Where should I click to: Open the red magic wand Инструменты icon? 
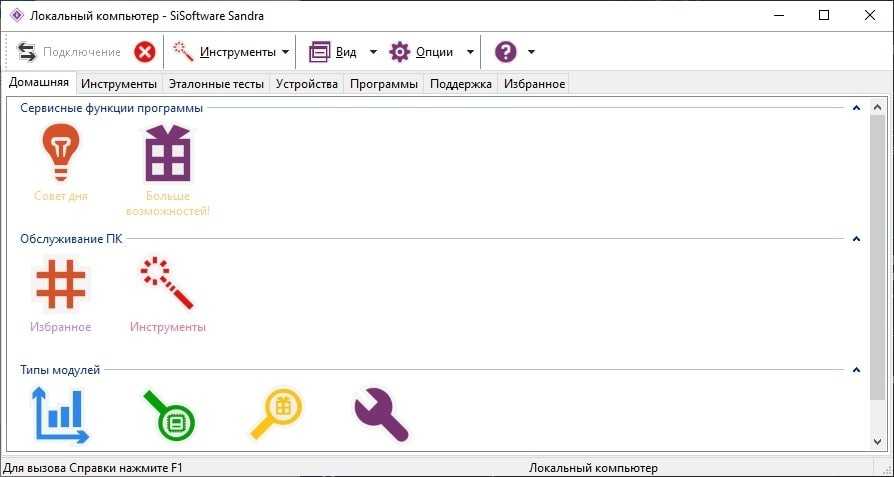click(167, 283)
